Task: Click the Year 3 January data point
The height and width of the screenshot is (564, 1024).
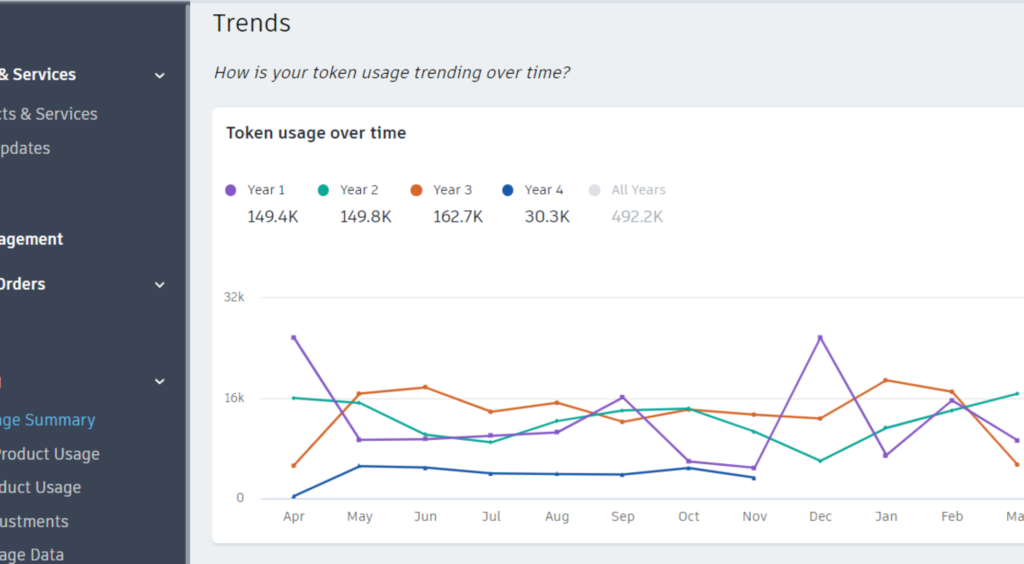Action: pos(886,380)
